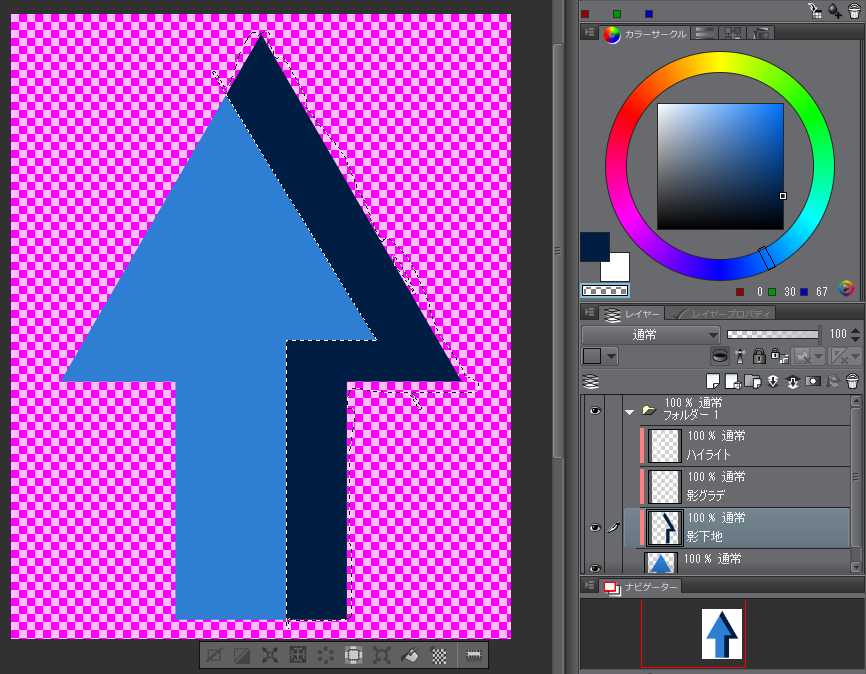Toggle lock transparent pixels
The image size is (866, 674).
point(779,356)
